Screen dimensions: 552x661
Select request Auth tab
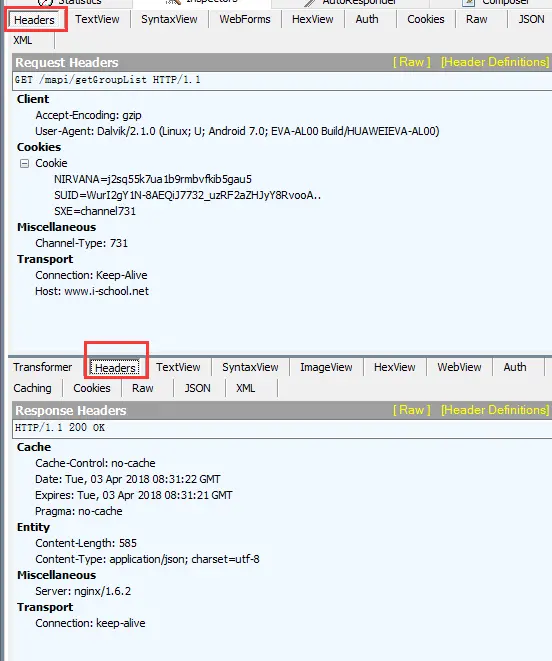(x=367, y=19)
